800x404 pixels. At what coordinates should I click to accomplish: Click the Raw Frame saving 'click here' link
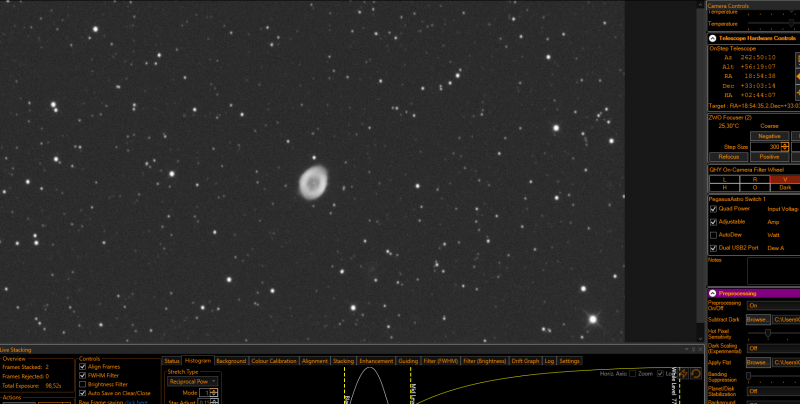(x=136, y=402)
